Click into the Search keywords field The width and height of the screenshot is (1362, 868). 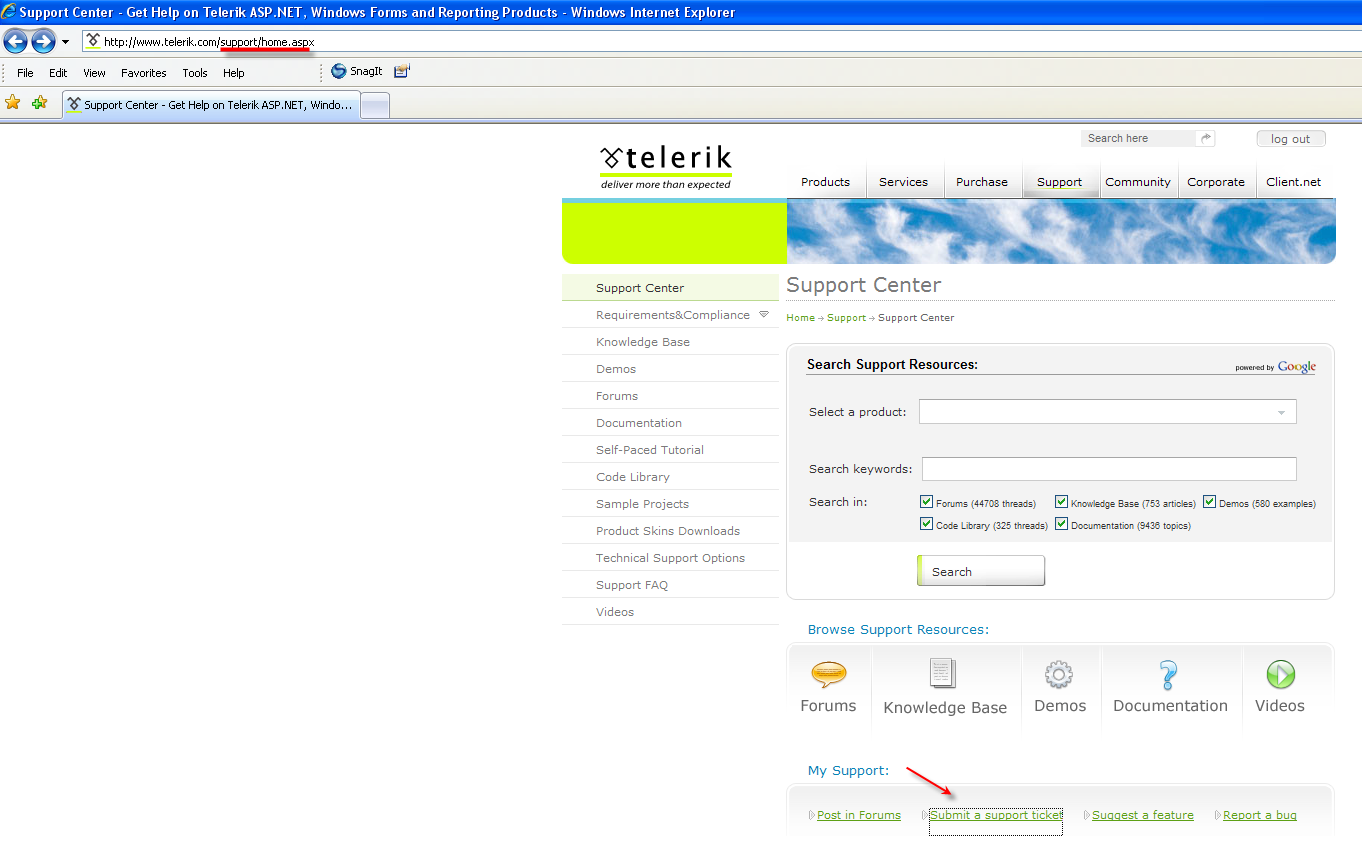[1109, 469]
